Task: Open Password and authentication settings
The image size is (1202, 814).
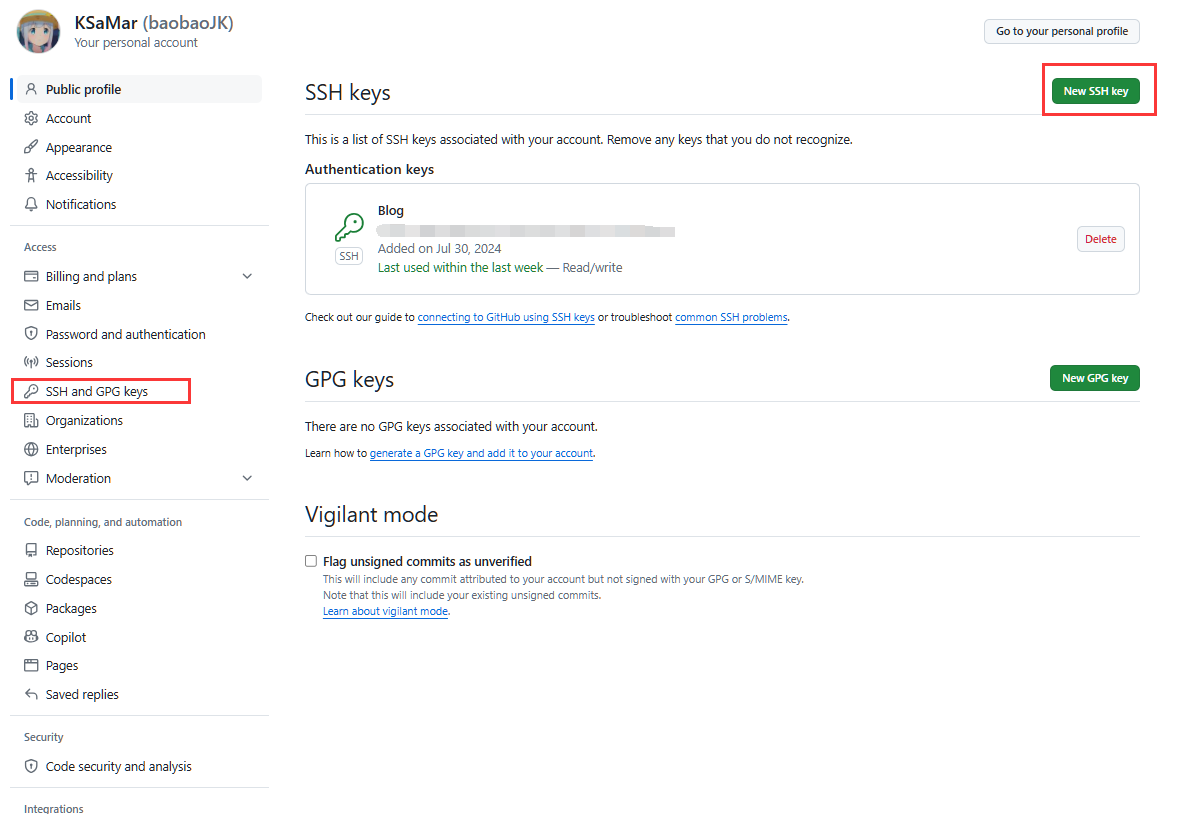Action: [x=139, y=334]
